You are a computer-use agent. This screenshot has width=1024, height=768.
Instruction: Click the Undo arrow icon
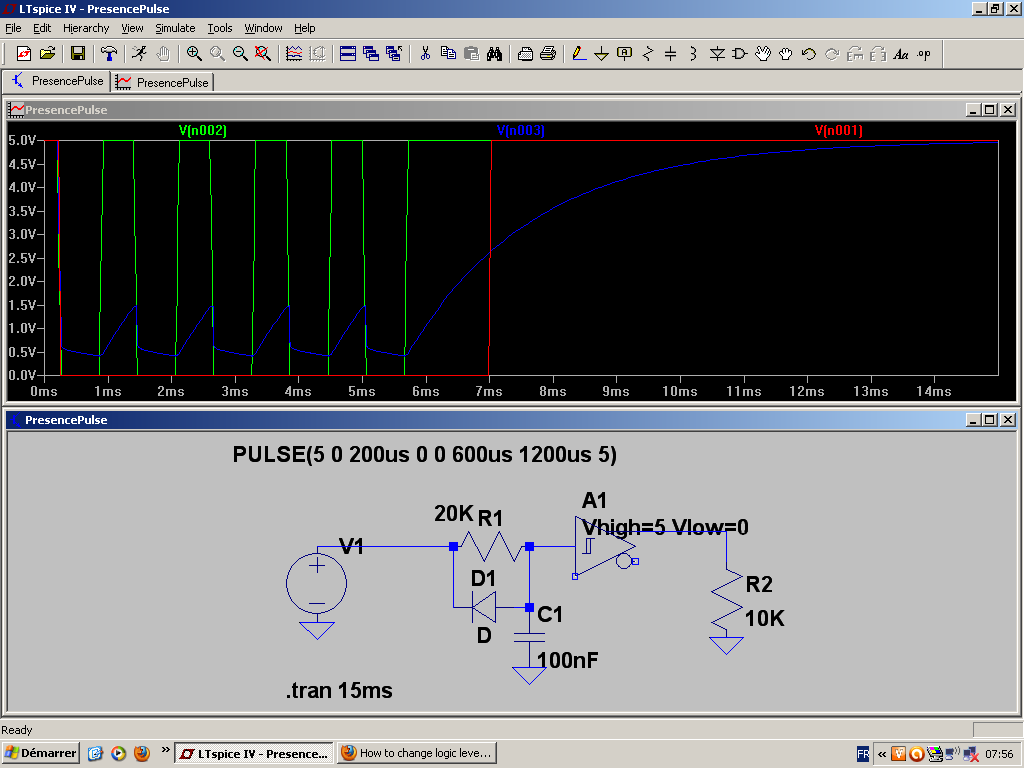pyautogui.click(x=808, y=54)
